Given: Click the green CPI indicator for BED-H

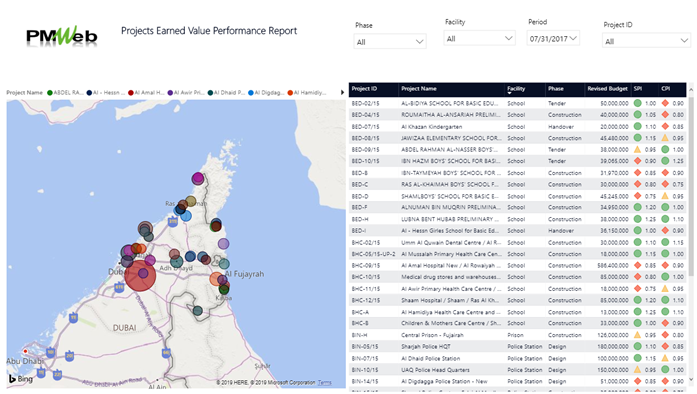Looking at the screenshot, I should (x=665, y=219).
